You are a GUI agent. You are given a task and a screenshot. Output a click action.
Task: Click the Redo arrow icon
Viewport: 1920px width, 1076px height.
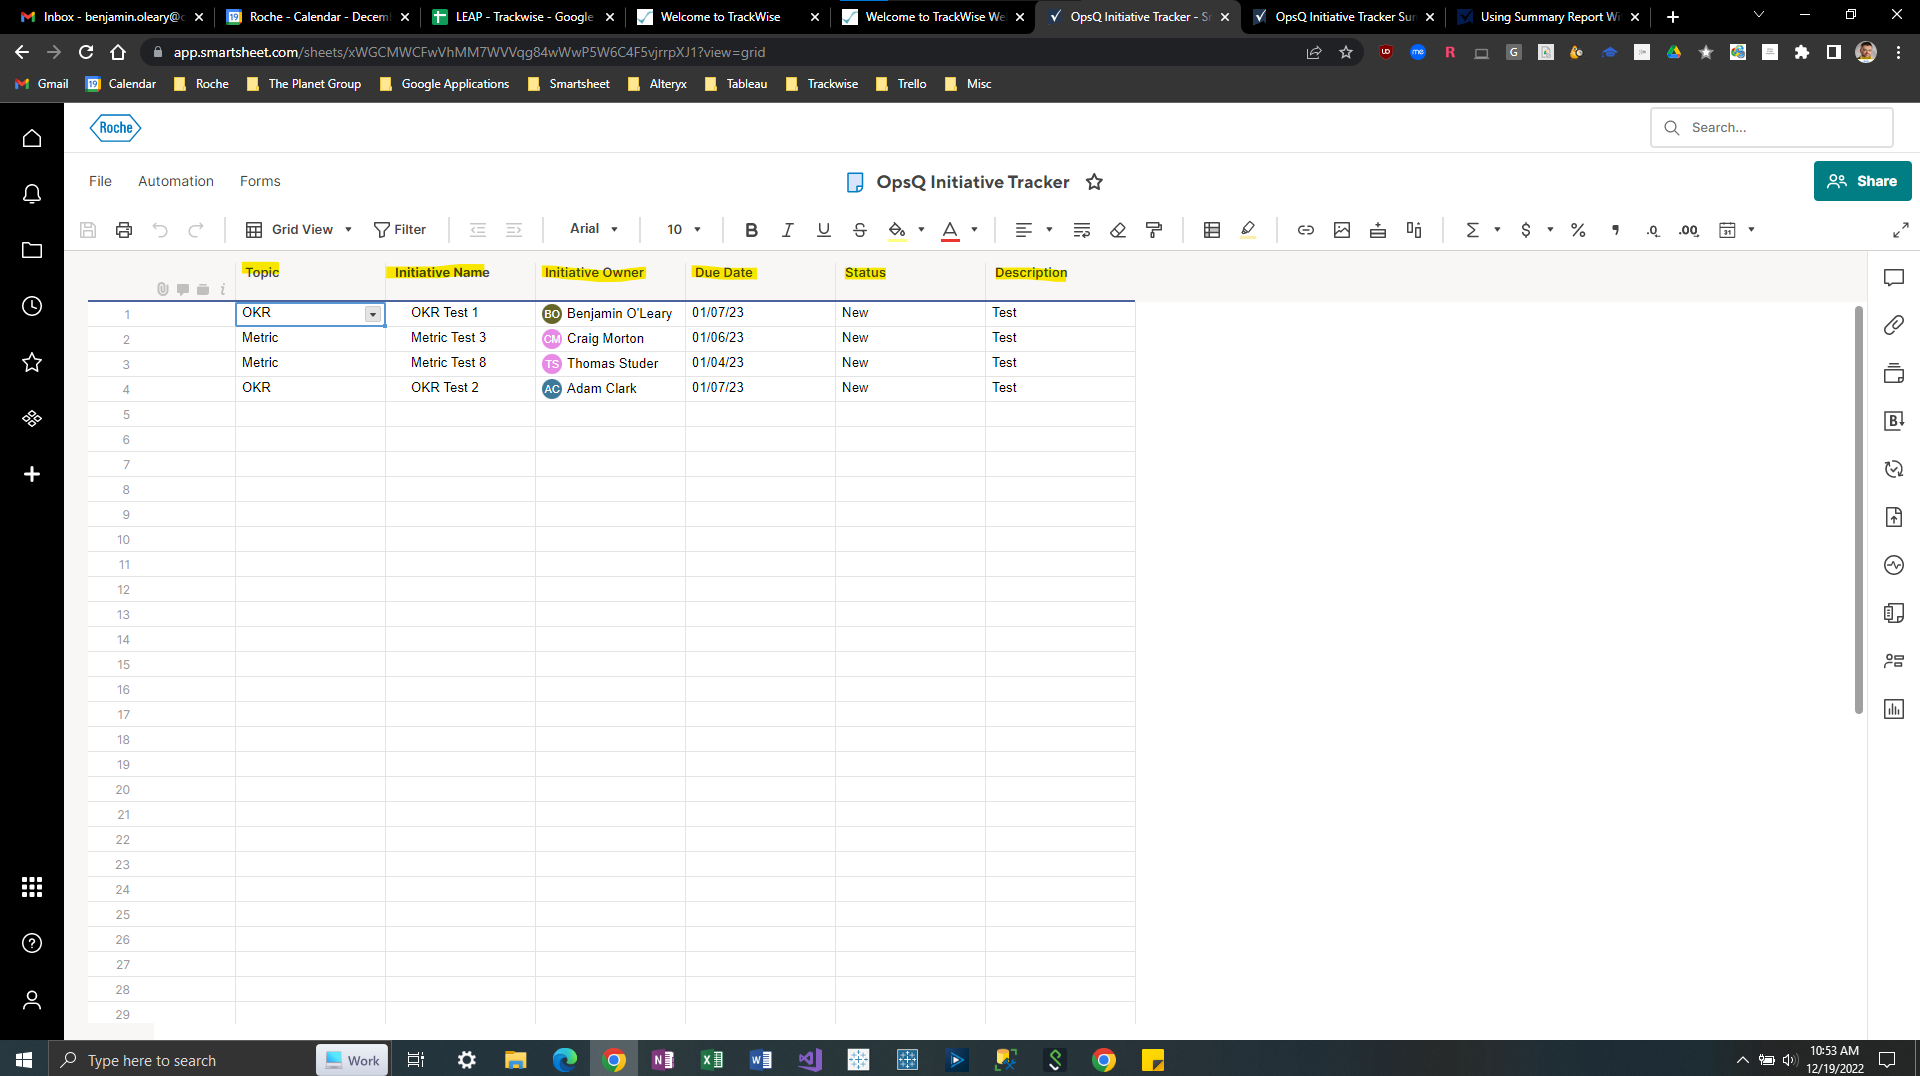(x=196, y=230)
